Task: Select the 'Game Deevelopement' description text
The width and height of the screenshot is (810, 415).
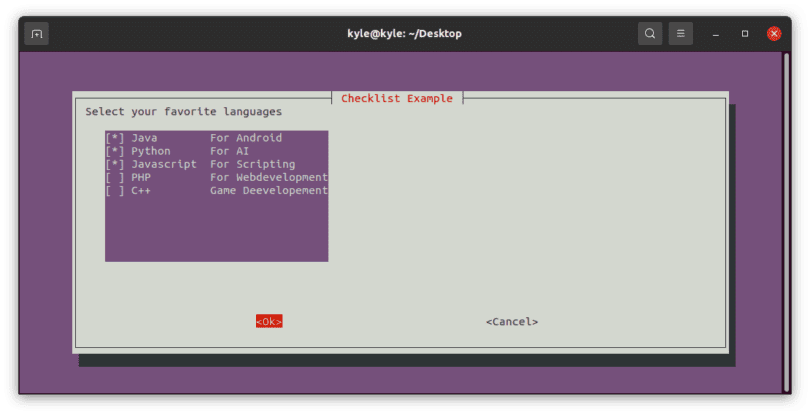Action: [x=269, y=191]
